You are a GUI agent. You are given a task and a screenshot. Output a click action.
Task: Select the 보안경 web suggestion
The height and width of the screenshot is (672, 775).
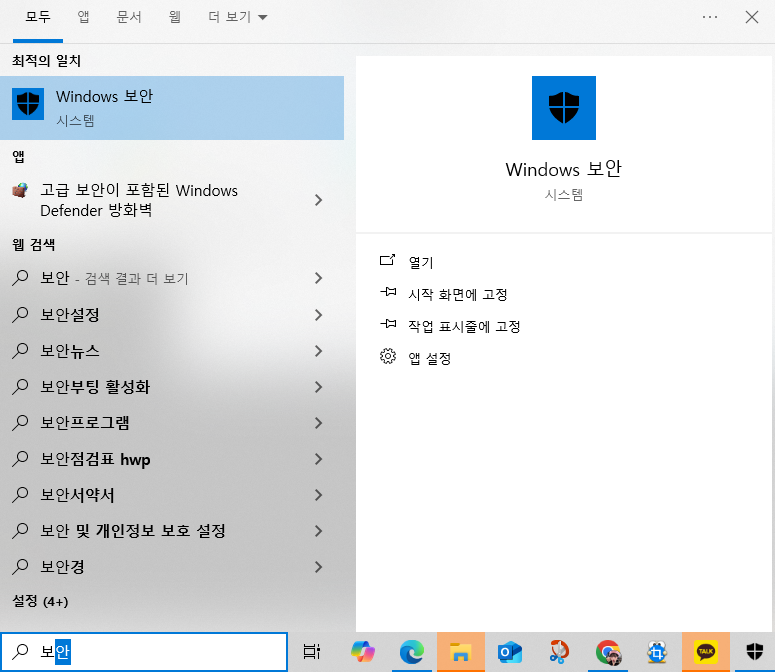point(172,567)
